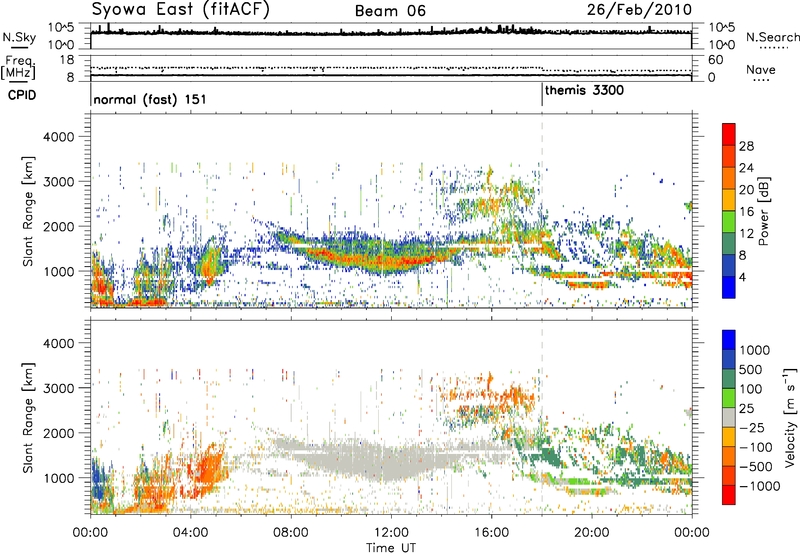Select the bright blue bottom Power colorbar segment
Screen dimensions: 800x554
[x=729, y=287]
